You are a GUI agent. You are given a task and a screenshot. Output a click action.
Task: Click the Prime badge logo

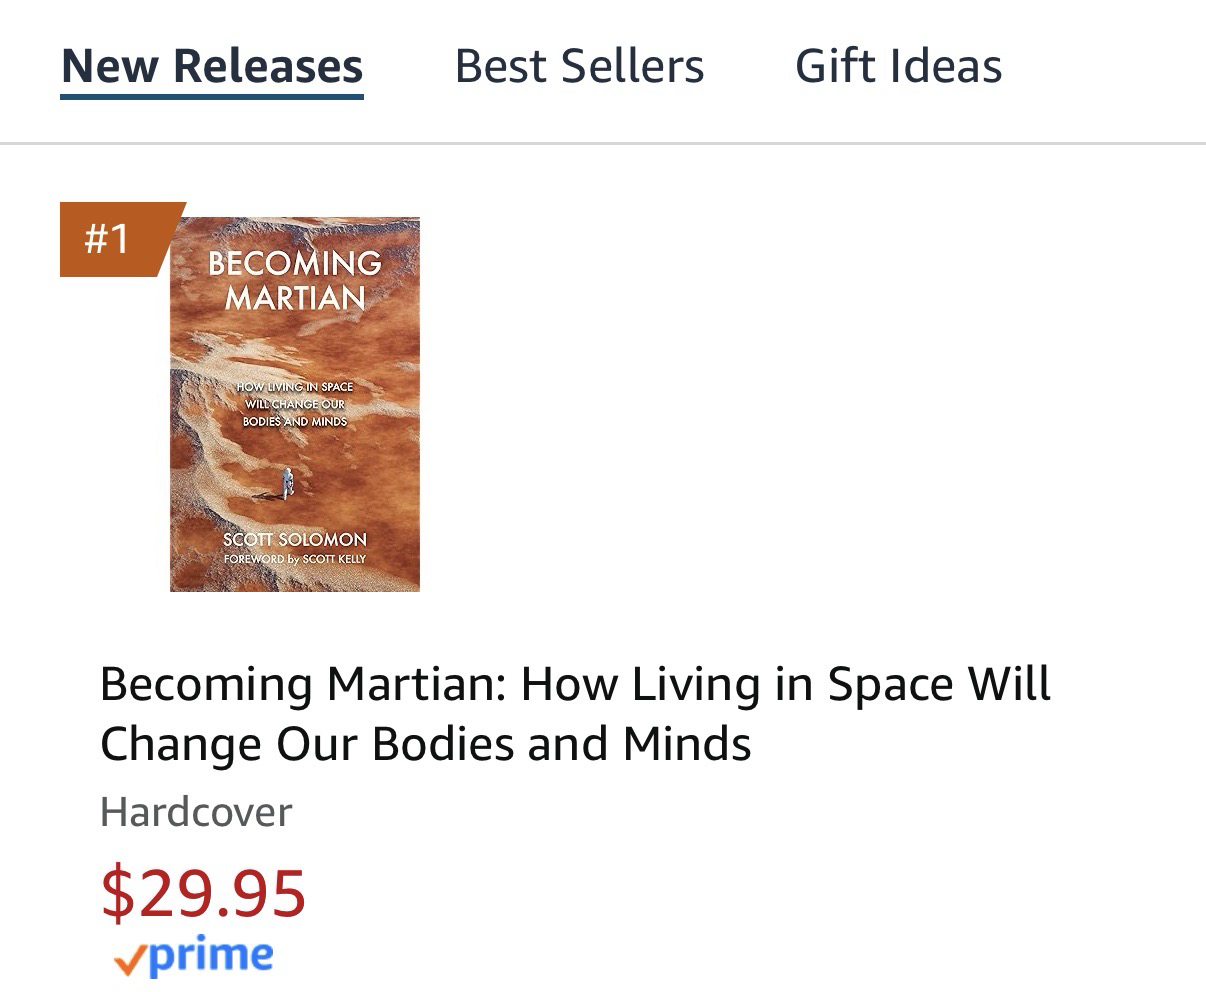point(194,957)
